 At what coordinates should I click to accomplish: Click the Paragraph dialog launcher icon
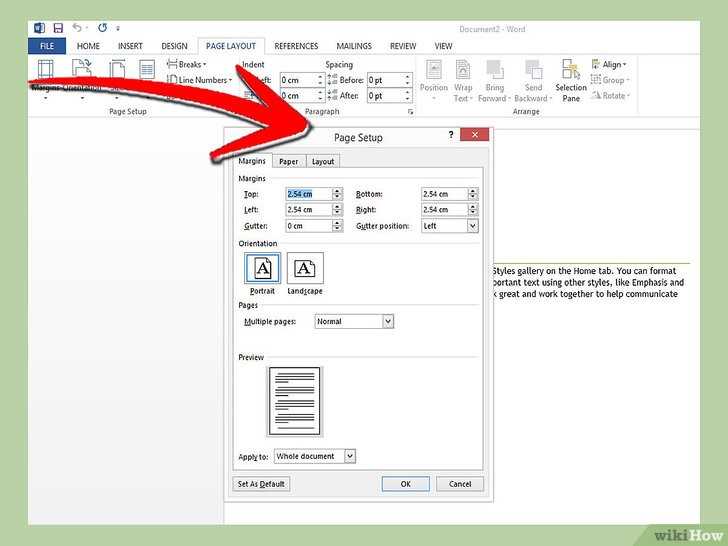[410, 111]
